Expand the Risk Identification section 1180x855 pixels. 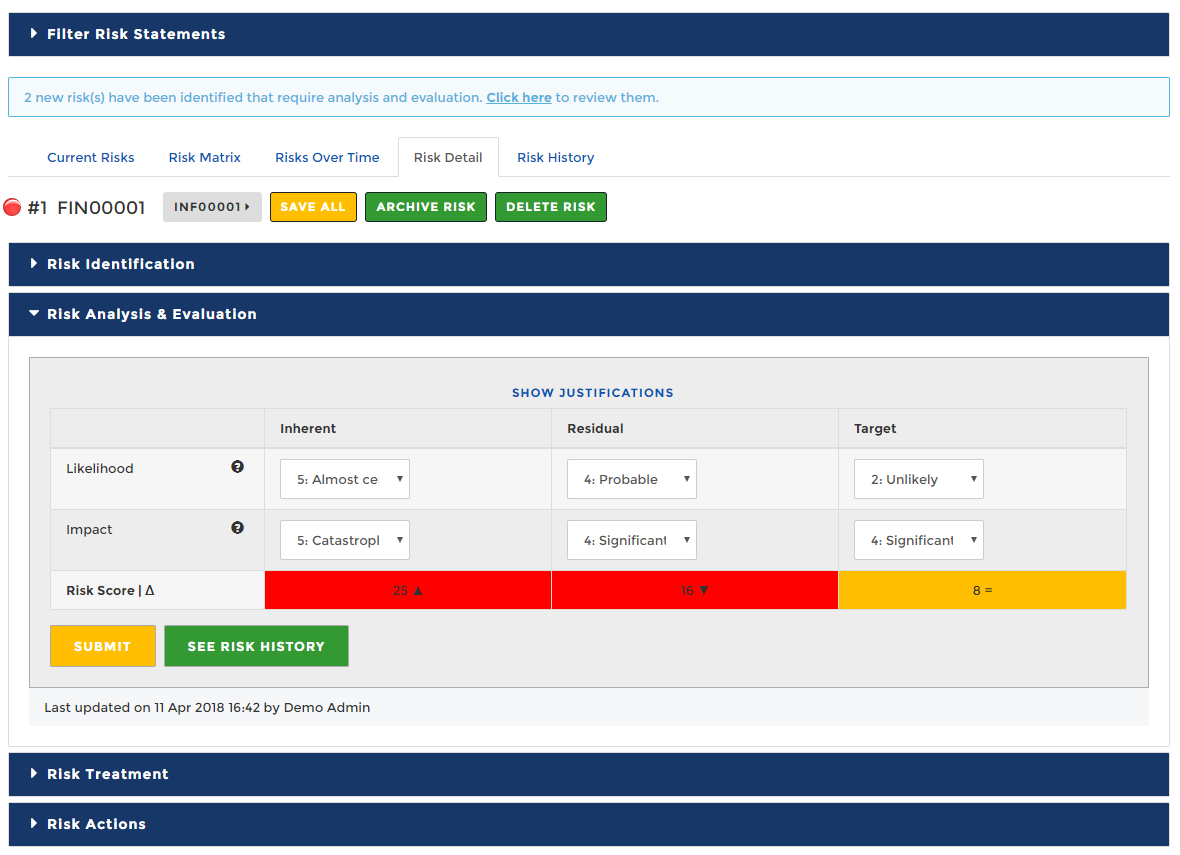[120, 264]
